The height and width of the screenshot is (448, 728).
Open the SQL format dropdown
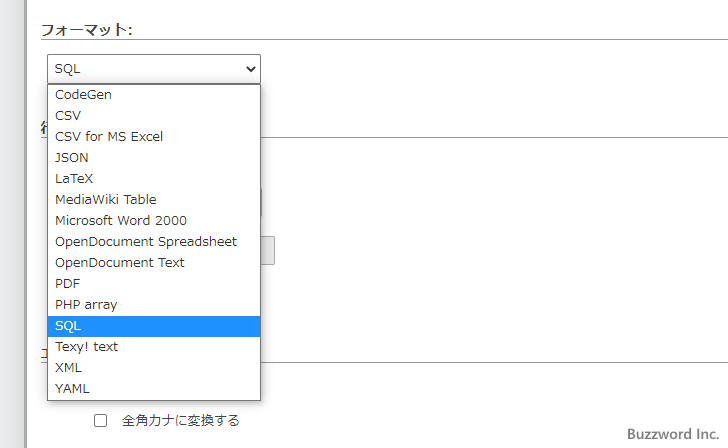154,69
